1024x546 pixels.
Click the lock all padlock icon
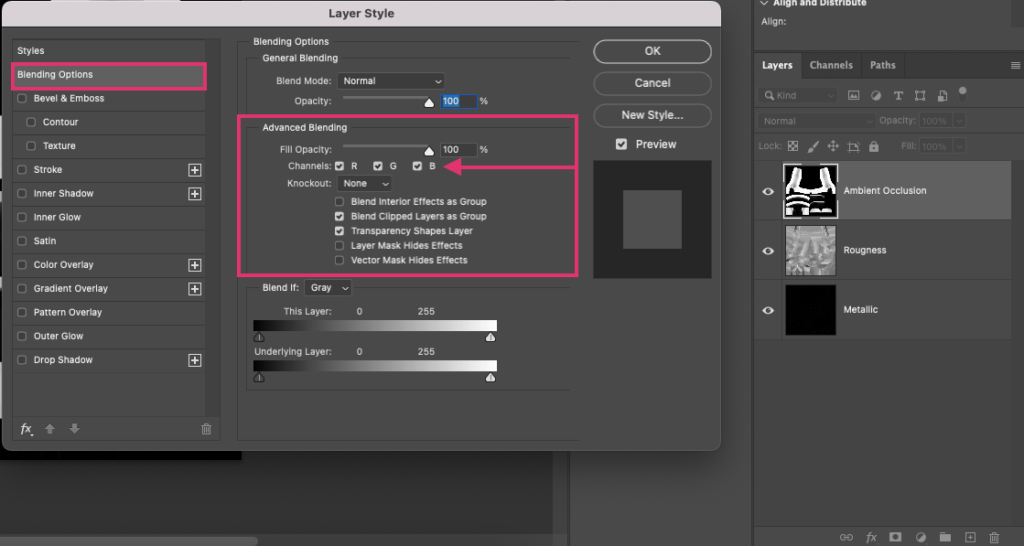(874, 146)
